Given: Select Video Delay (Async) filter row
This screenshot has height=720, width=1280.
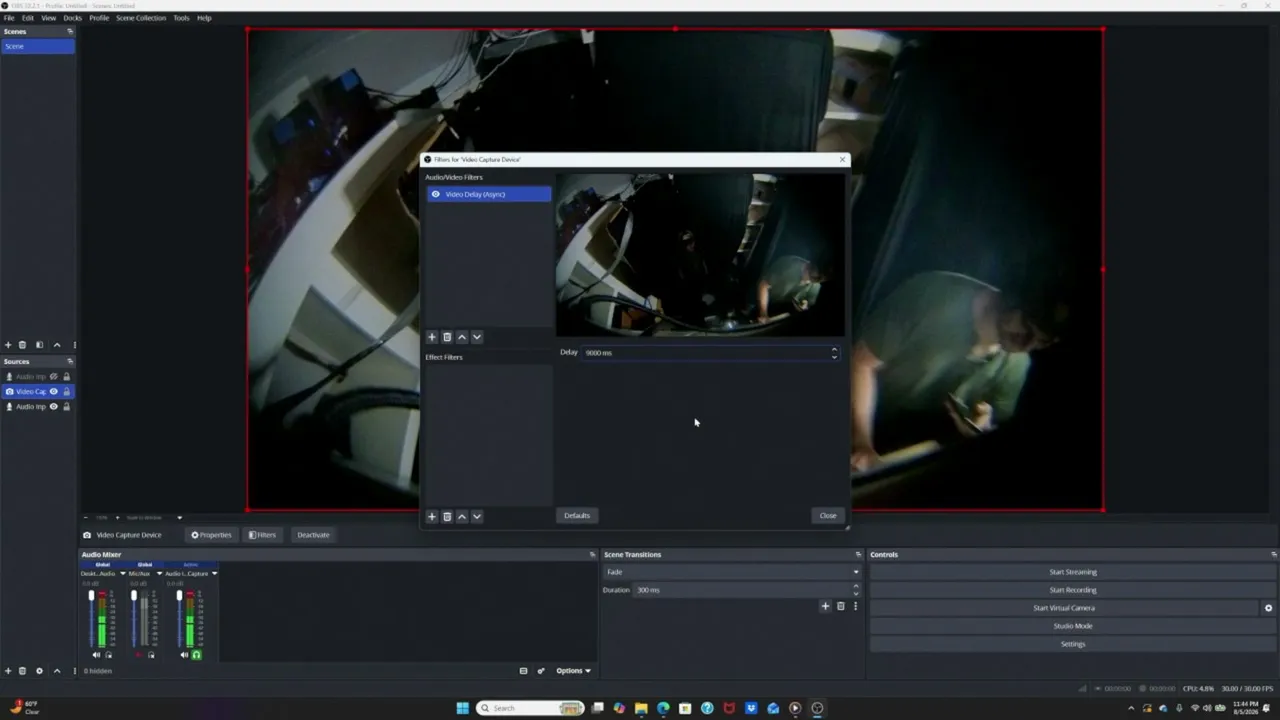Looking at the screenshot, I should [489, 194].
